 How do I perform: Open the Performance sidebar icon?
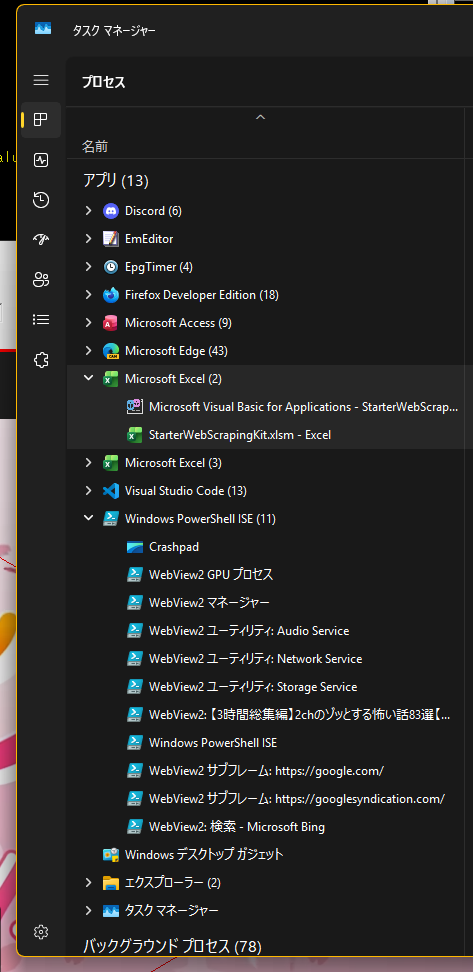[x=41, y=160]
